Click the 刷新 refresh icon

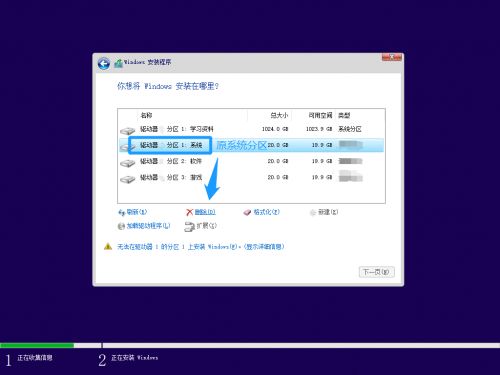[x=122, y=212]
